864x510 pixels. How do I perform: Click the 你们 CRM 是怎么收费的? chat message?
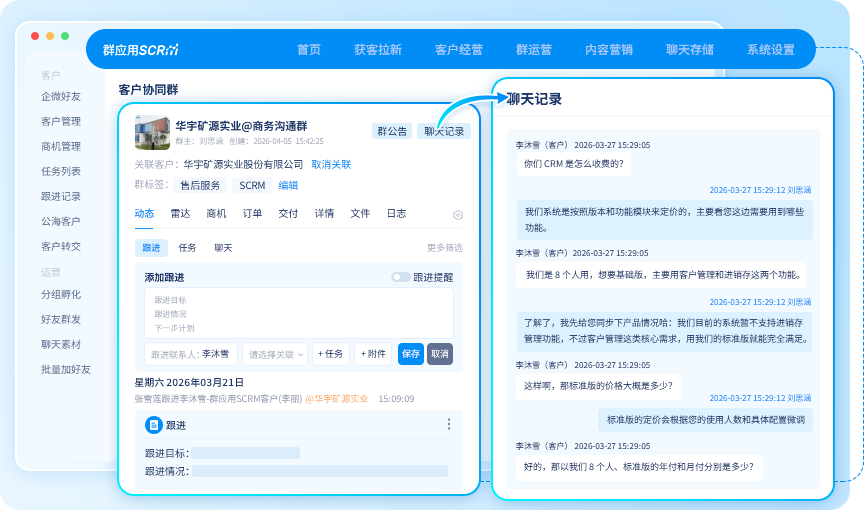coord(574,164)
